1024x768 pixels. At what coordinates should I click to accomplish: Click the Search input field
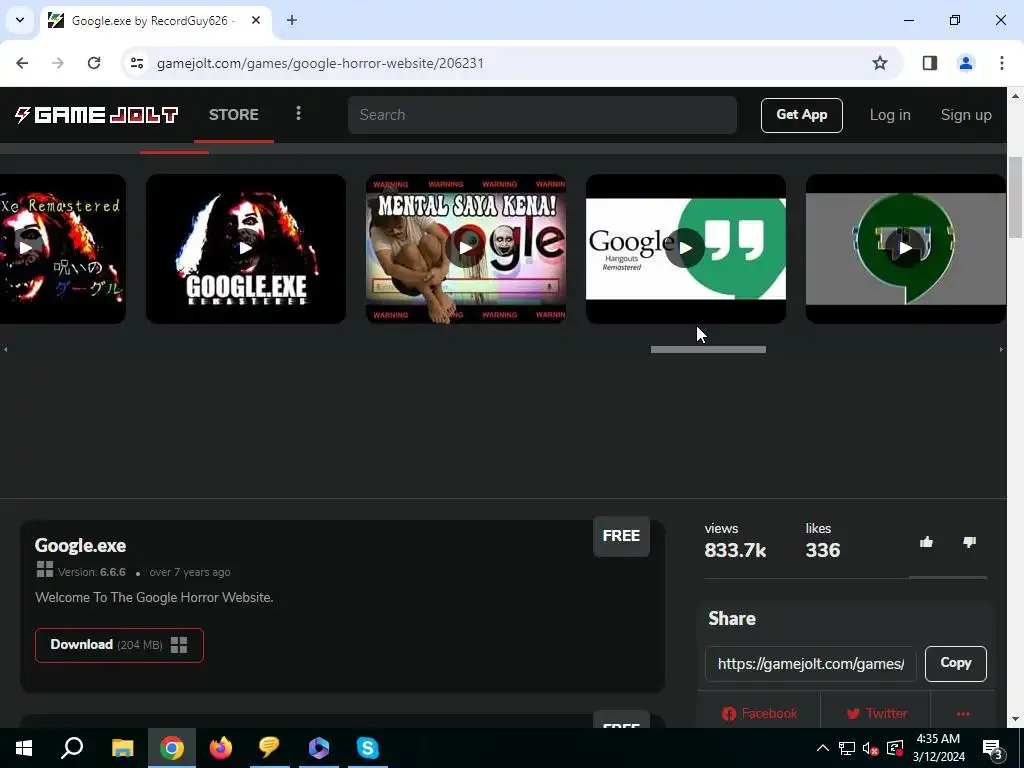point(542,115)
